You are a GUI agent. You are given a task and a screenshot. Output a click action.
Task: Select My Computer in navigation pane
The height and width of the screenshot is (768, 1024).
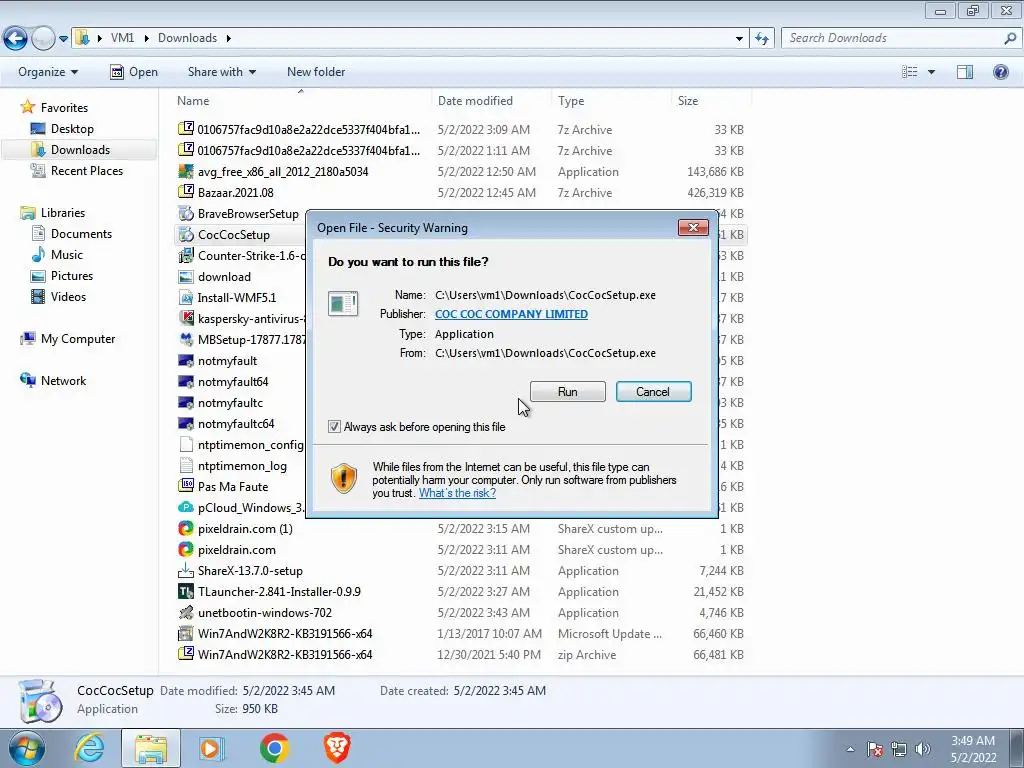tap(78, 339)
